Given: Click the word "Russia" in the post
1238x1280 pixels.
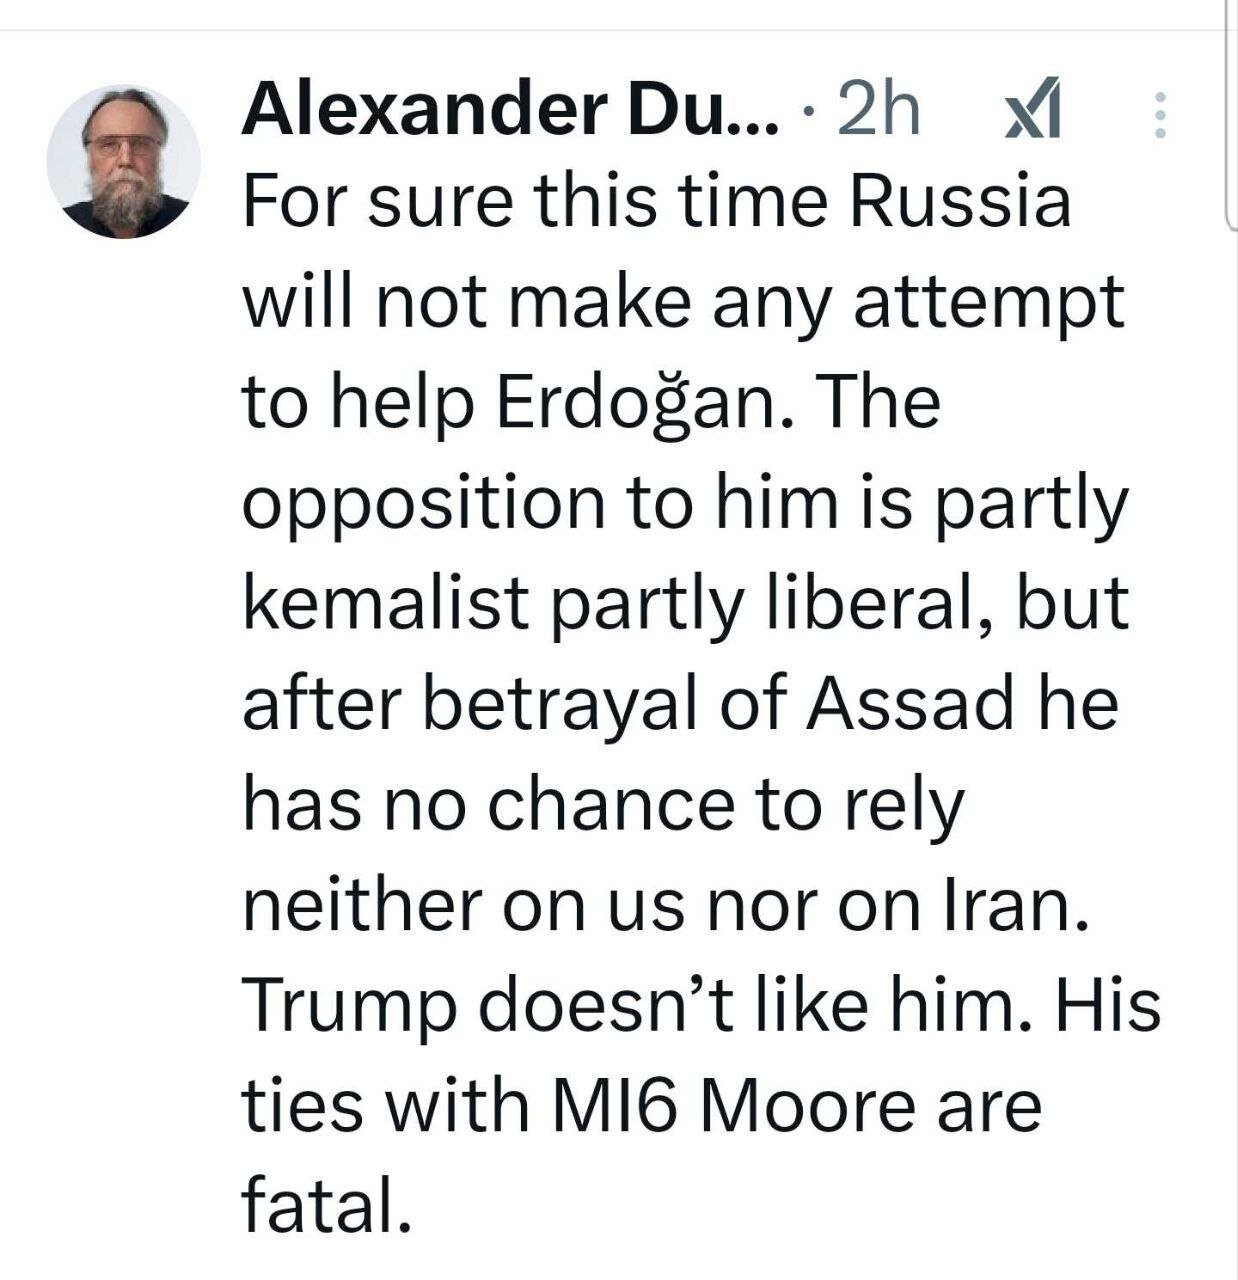Looking at the screenshot, I should (960, 202).
